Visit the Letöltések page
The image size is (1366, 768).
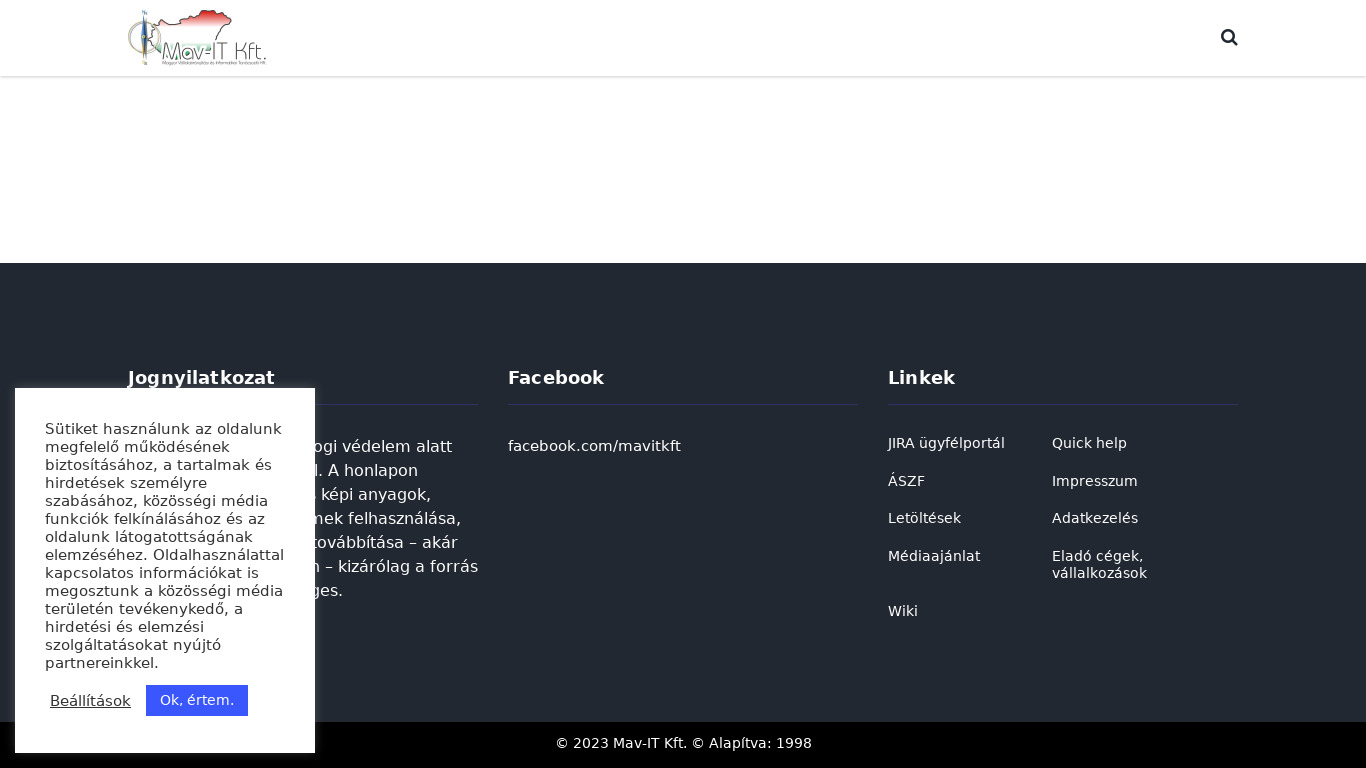click(x=924, y=518)
